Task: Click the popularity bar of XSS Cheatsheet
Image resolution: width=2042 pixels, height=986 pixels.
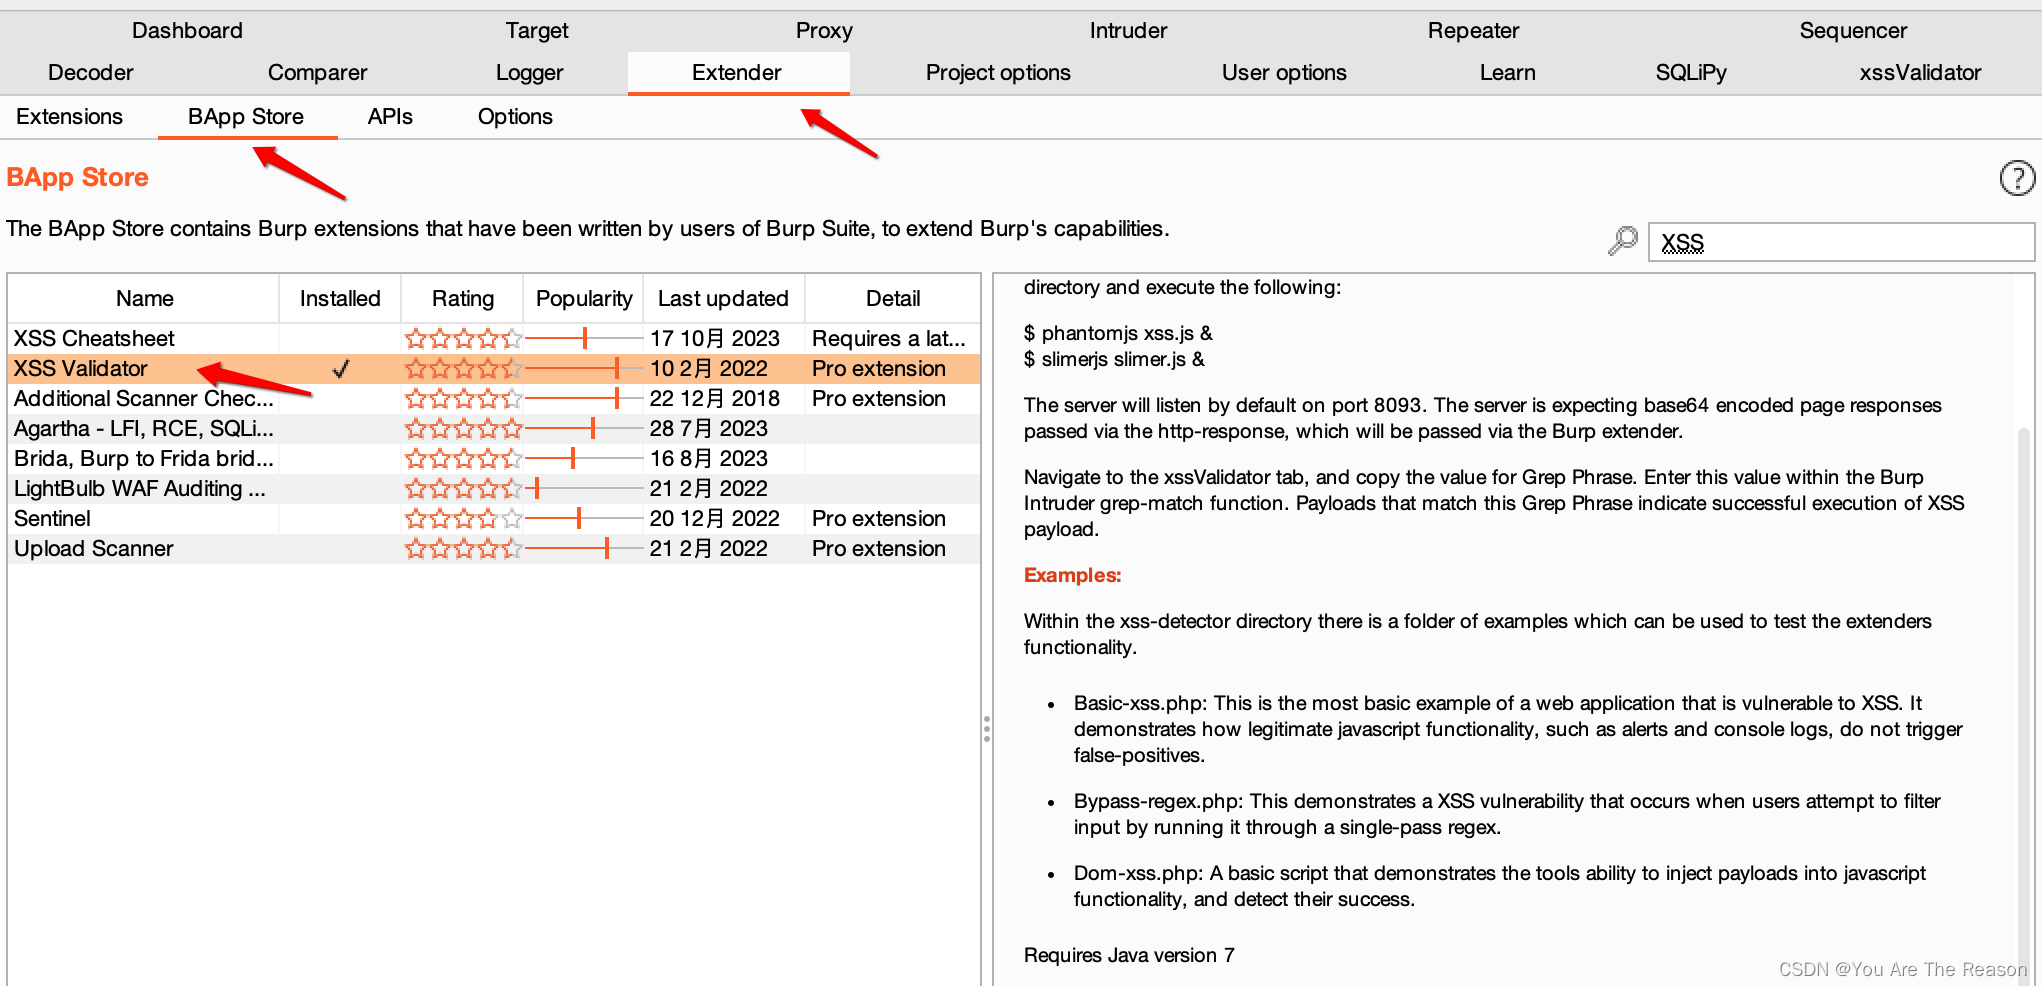Action: click(584, 338)
